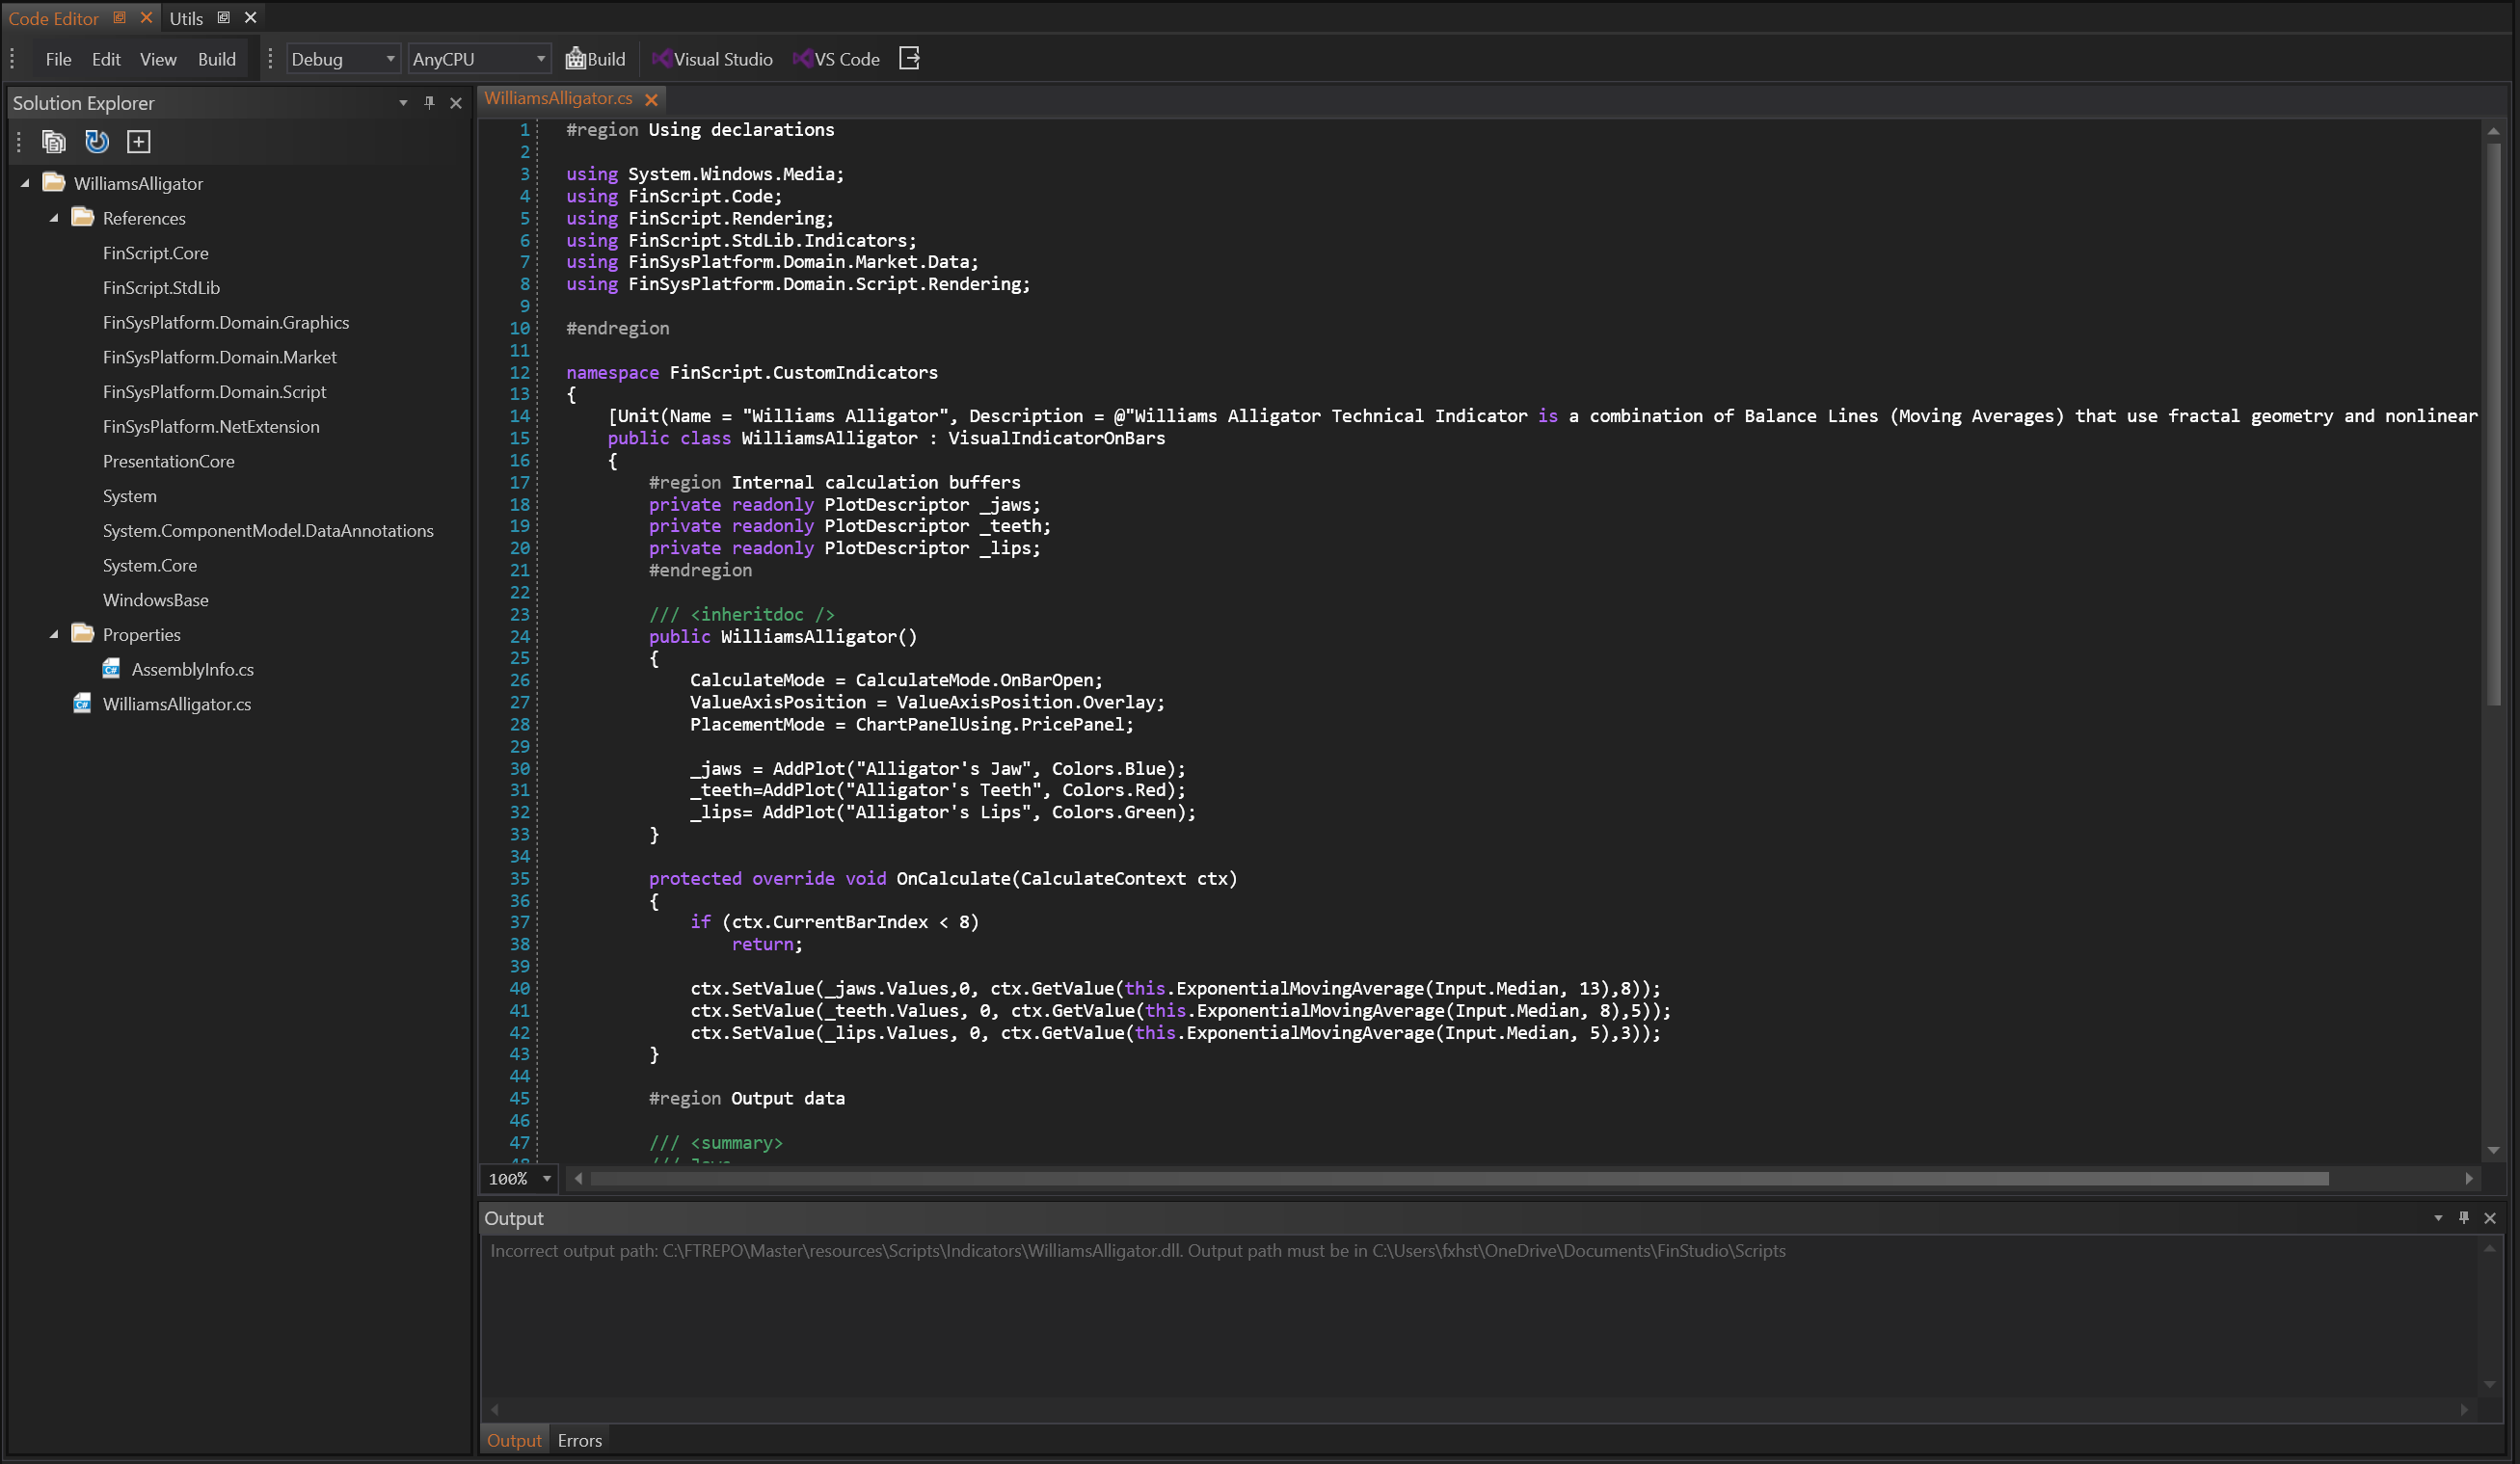The width and height of the screenshot is (2520, 1464).
Task: Pin the Output panel
Action: click(2464, 1218)
